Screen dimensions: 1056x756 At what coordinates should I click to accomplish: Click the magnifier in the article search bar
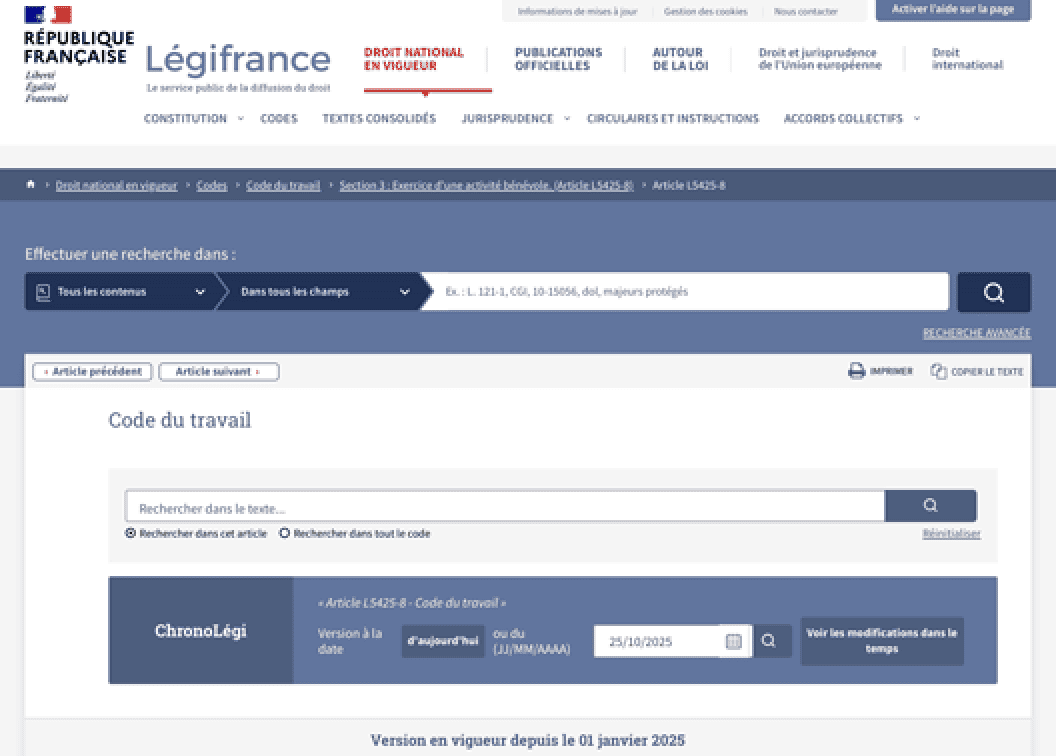(931, 507)
